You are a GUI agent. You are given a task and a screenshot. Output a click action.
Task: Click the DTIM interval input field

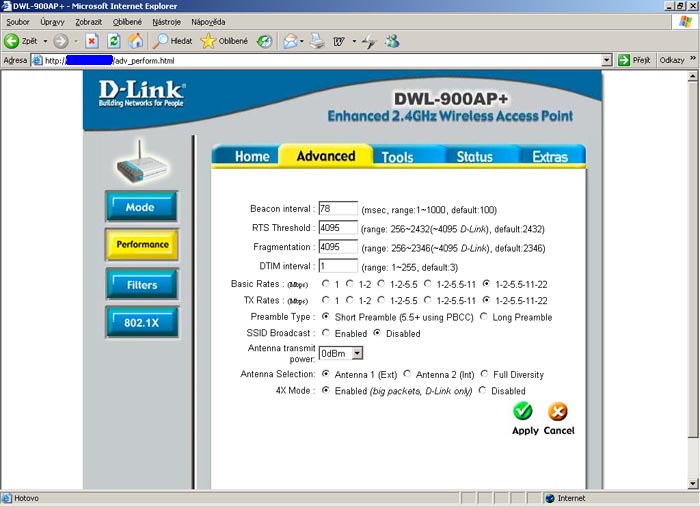(x=338, y=266)
